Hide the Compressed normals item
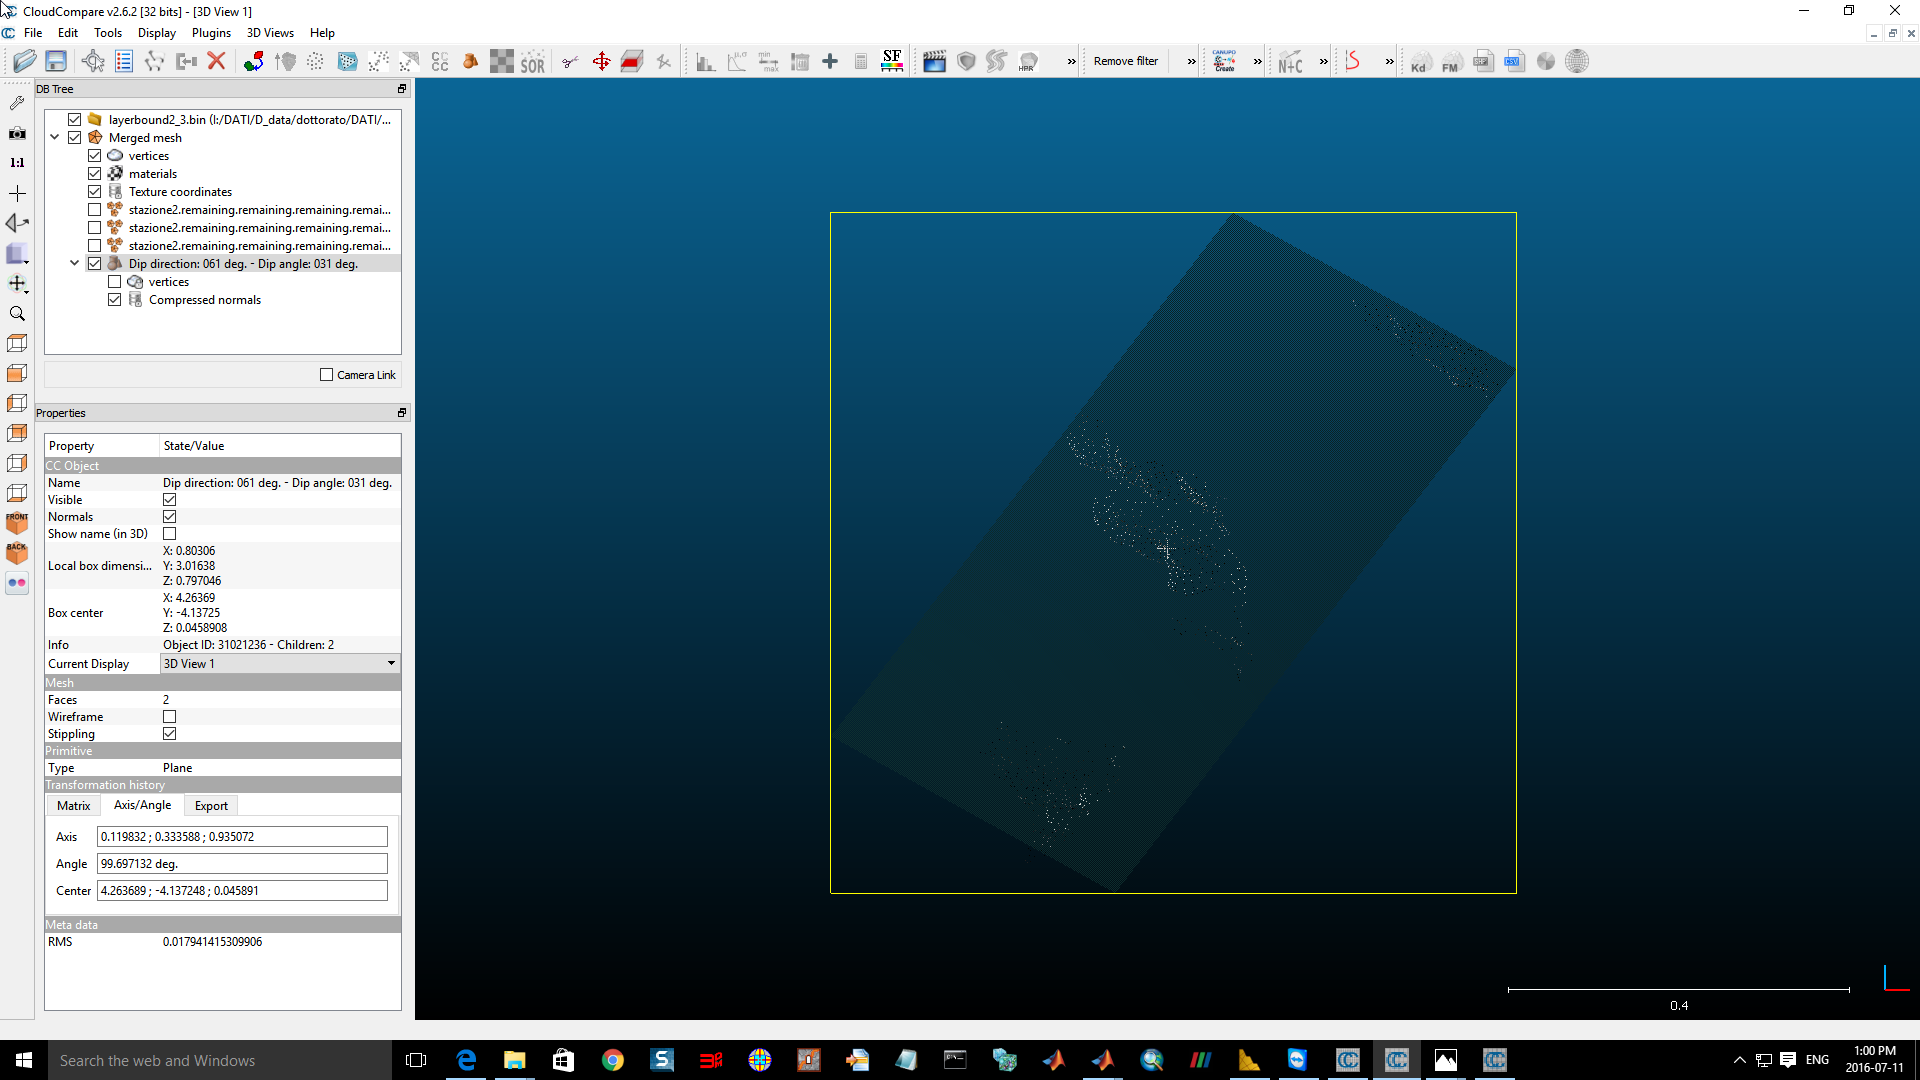This screenshot has height=1080, width=1920. [115, 300]
